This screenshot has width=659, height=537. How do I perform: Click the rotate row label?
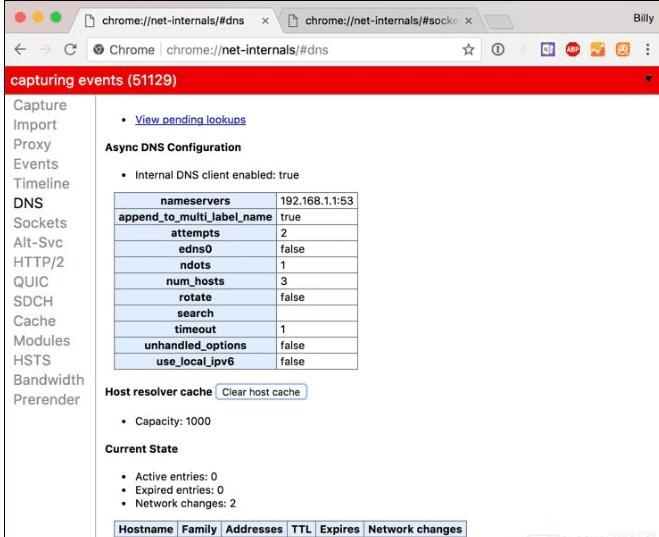click(195, 297)
